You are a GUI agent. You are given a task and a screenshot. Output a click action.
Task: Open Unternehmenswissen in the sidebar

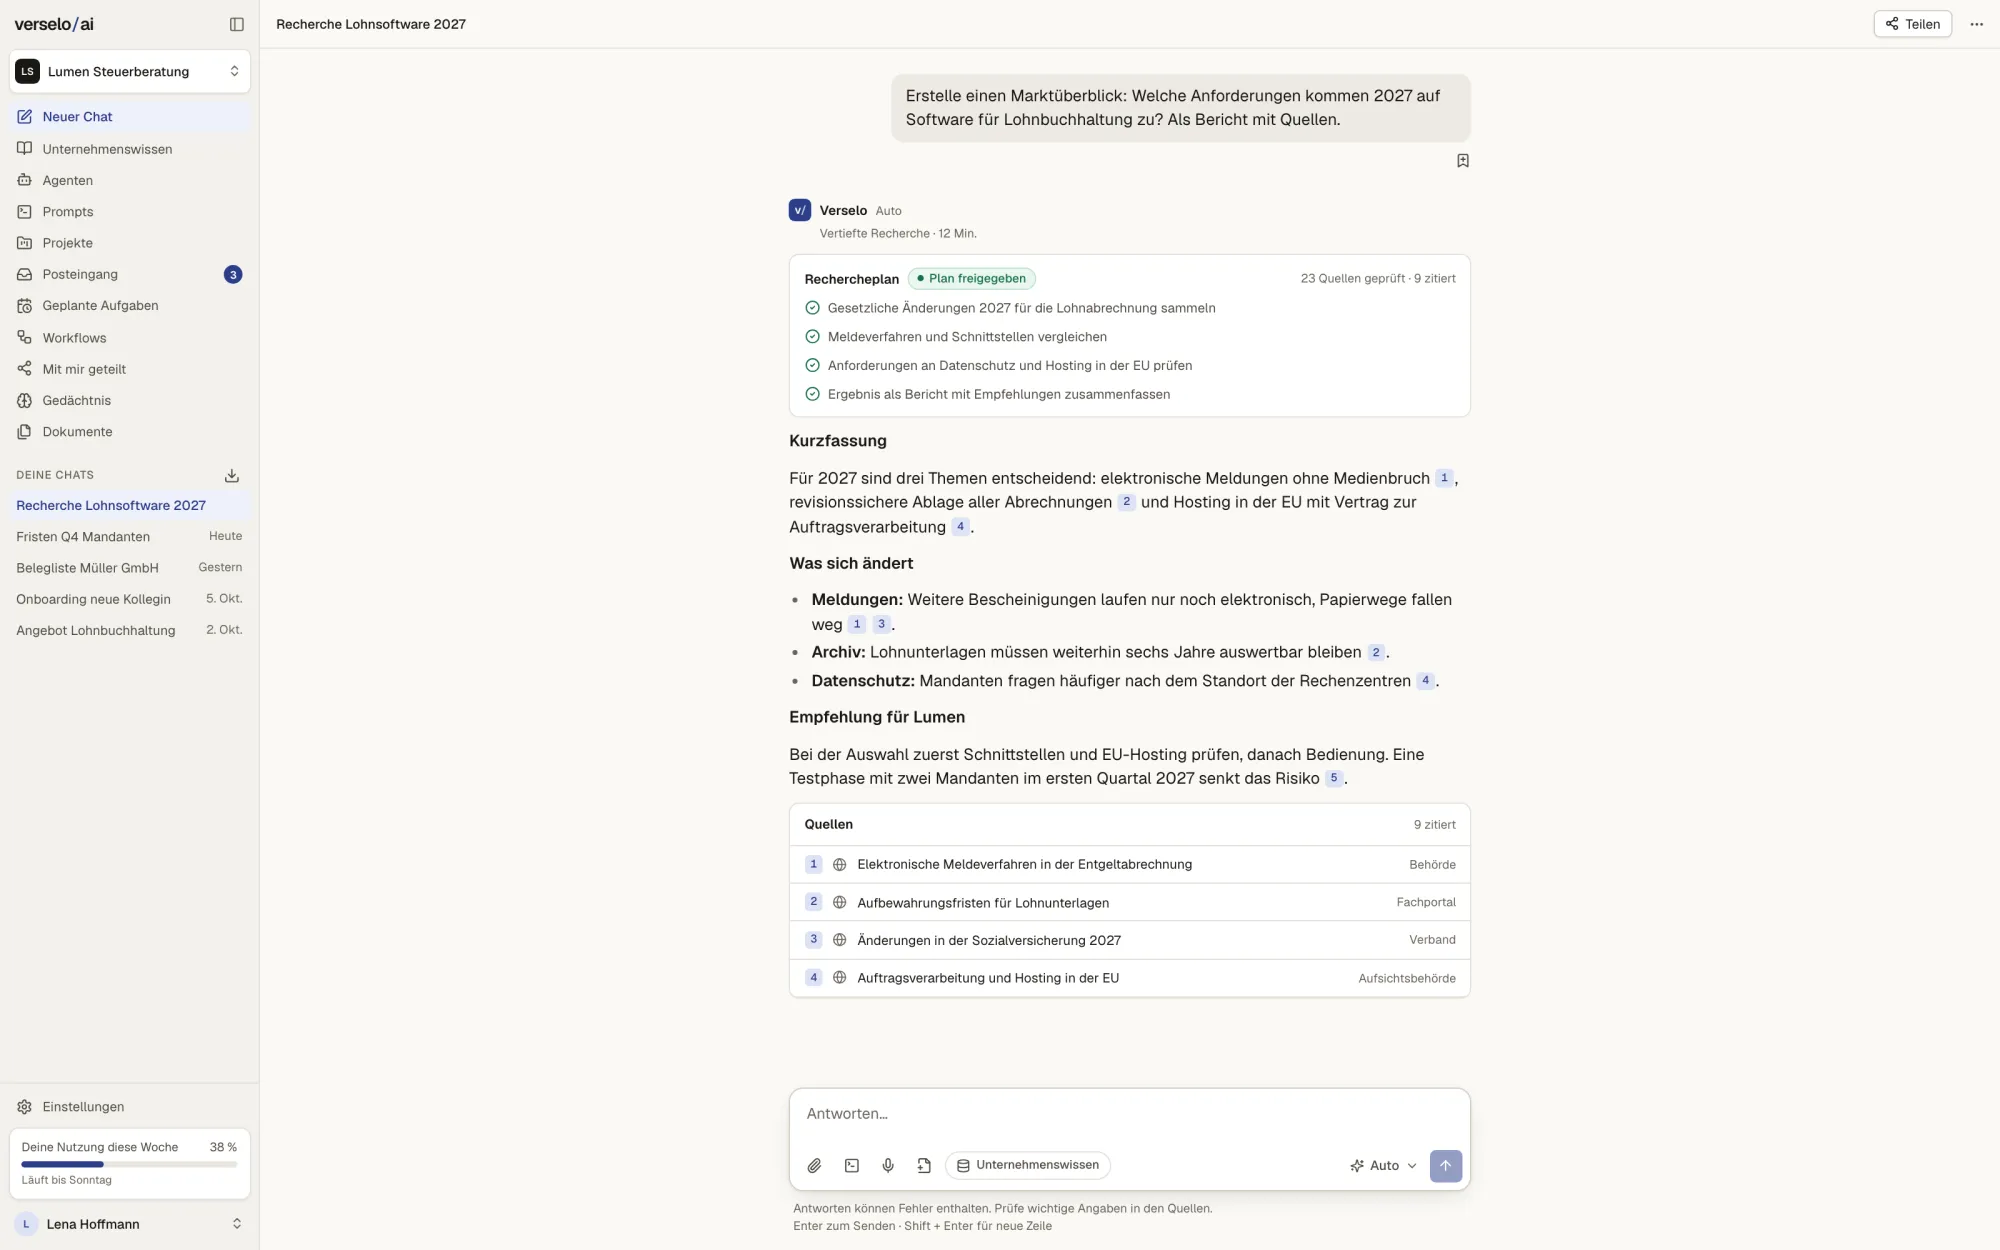pyautogui.click(x=130, y=149)
